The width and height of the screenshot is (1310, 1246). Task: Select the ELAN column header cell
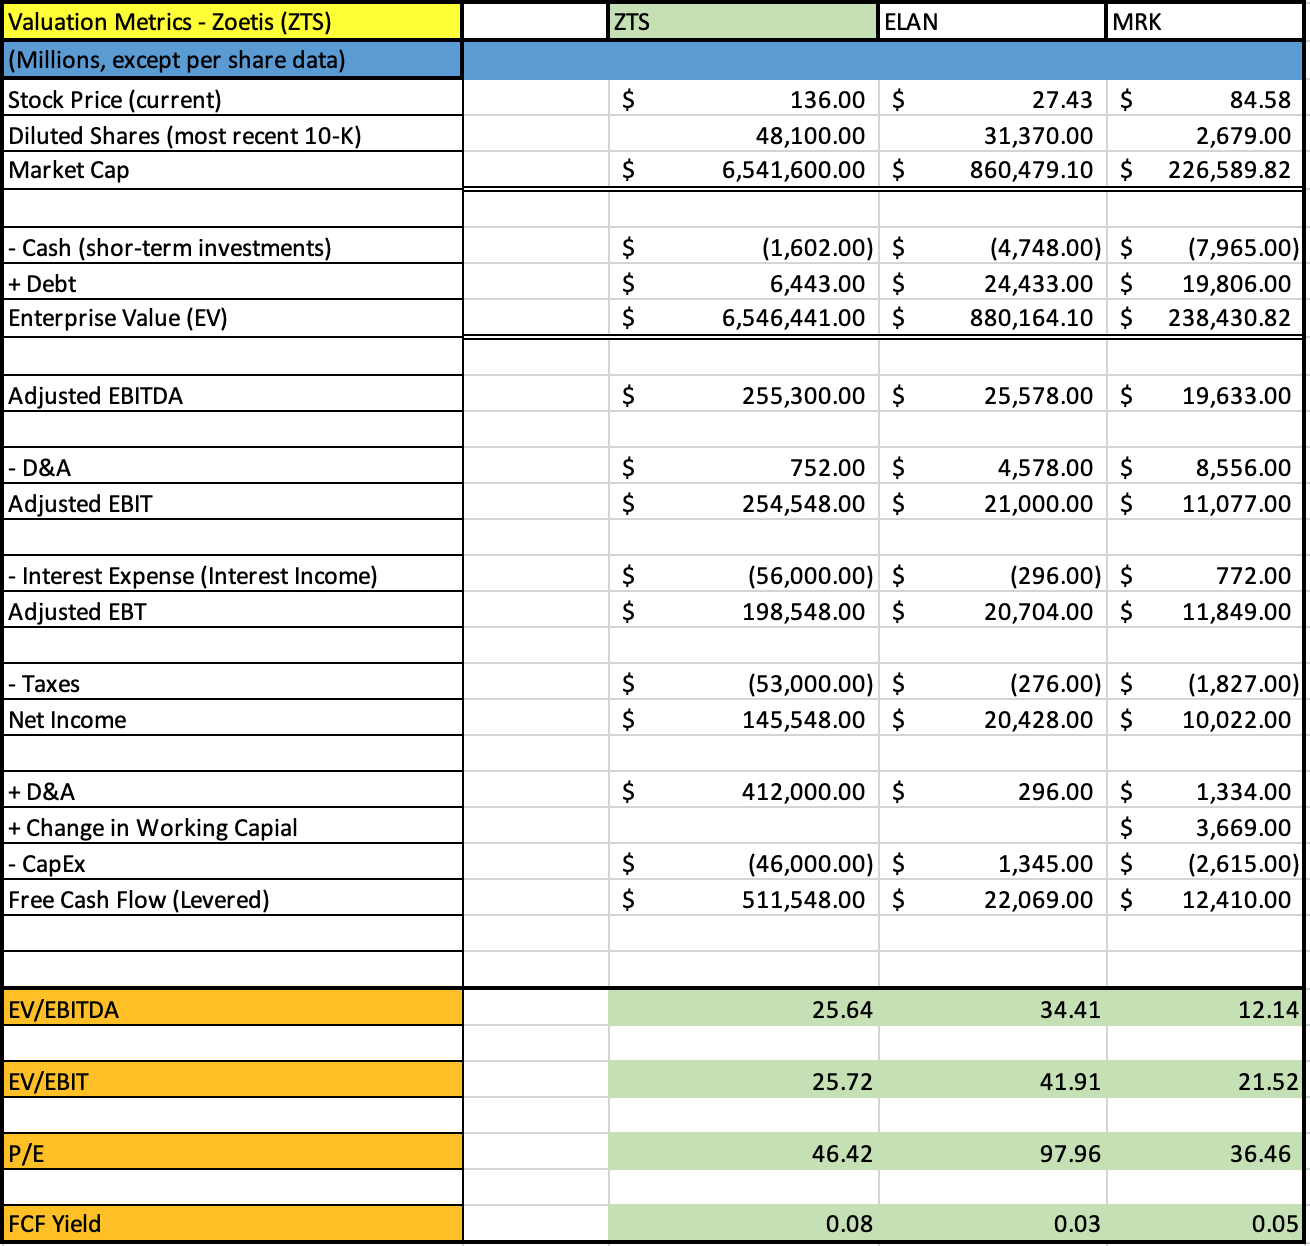(992, 21)
